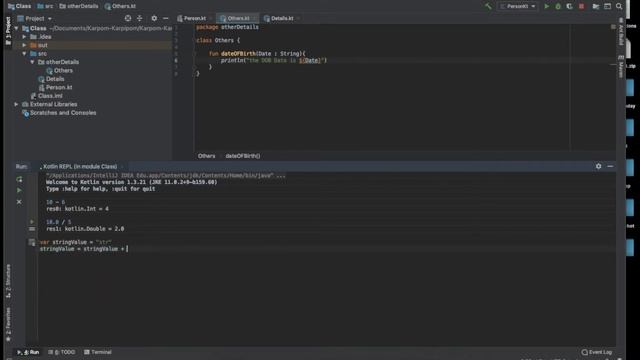
Task: Select Class.iml file in tree
Action: point(47,96)
